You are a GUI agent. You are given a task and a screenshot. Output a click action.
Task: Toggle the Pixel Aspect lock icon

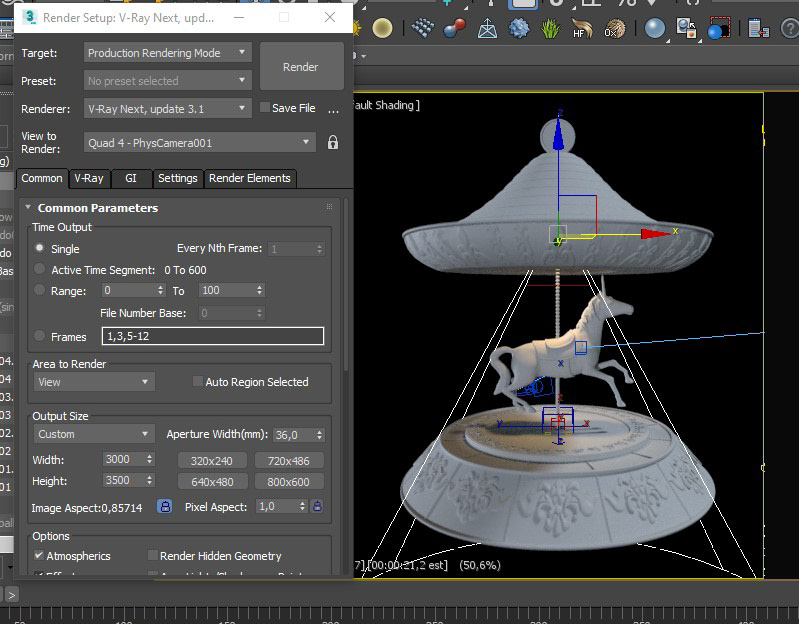click(x=317, y=506)
